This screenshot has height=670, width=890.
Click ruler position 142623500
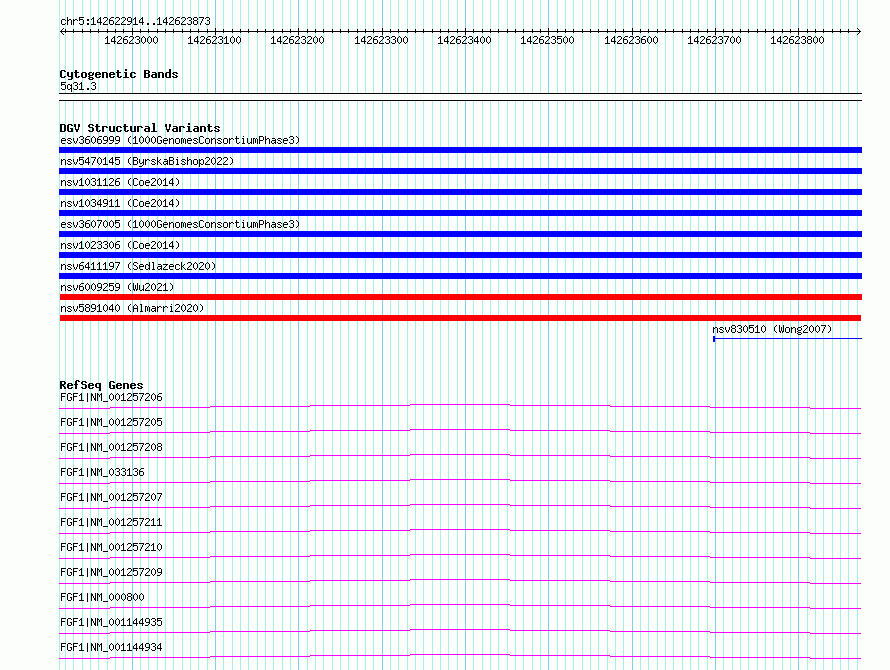(x=547, y=40)
